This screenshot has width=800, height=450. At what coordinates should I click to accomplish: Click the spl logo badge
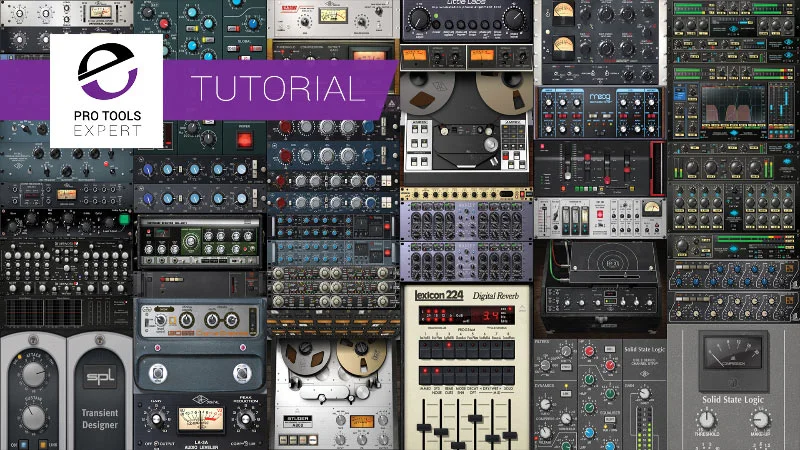coord(100,378)
